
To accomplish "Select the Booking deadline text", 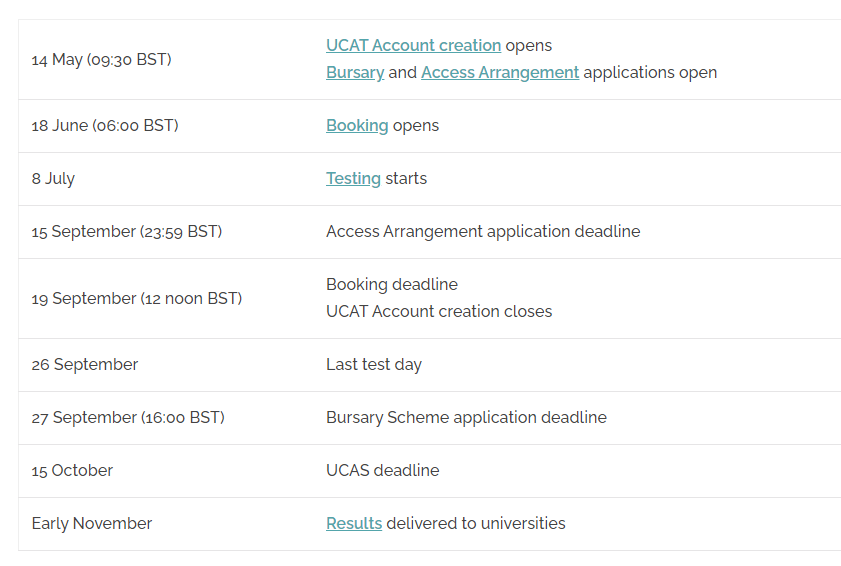I will pyautogui.click(x=392, y=285).
